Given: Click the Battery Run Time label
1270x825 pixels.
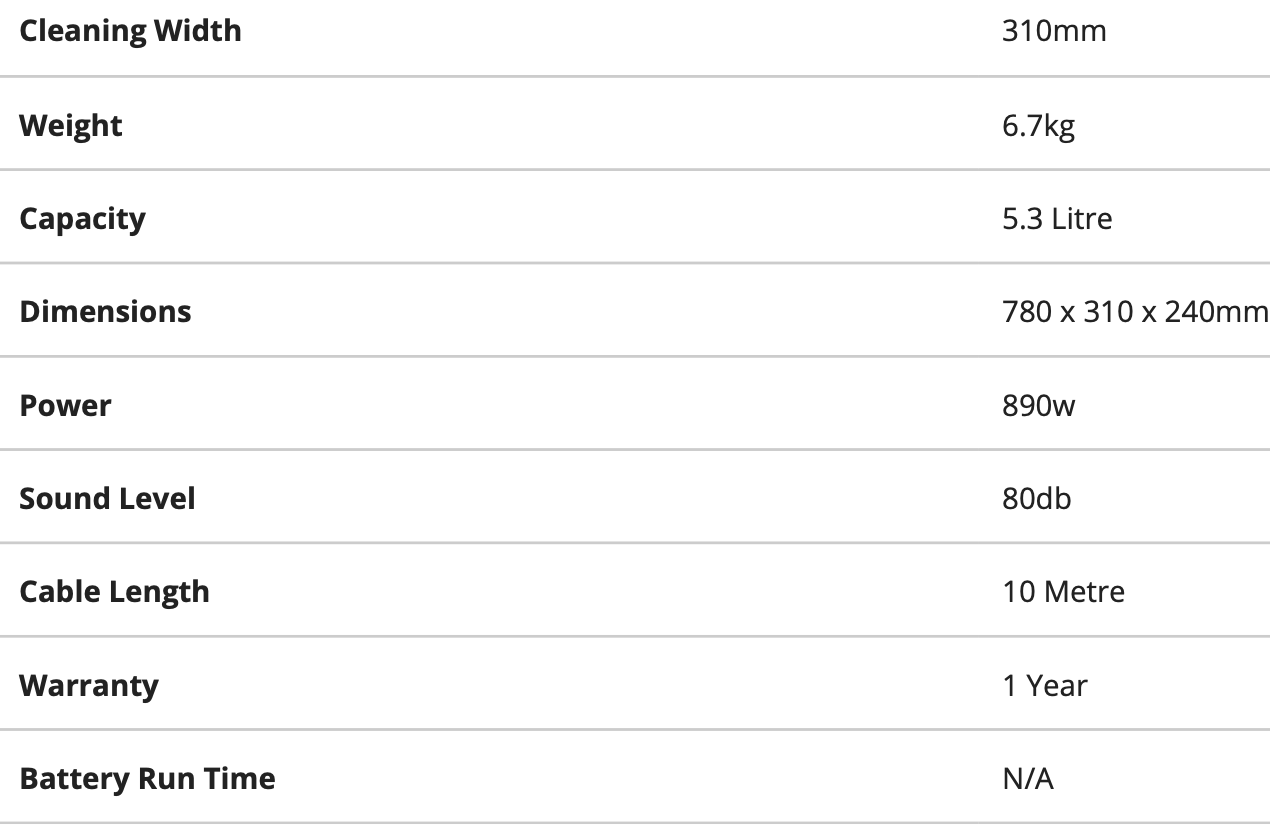Looking at the screenshot, I should coord(147,778).
